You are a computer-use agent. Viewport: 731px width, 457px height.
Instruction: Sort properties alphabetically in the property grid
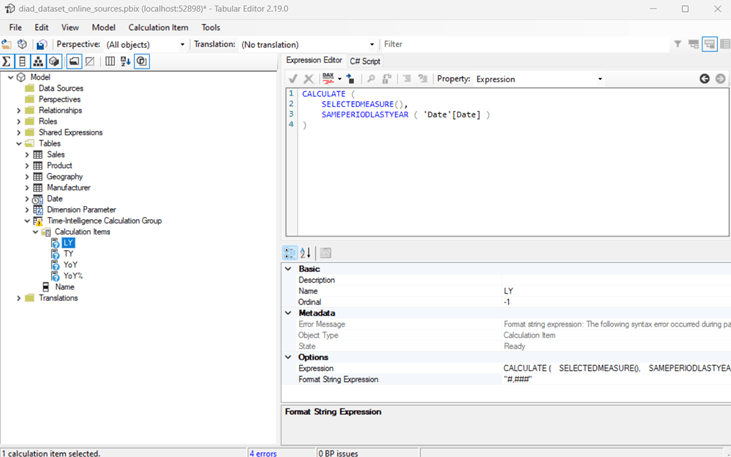pos(306,253)
